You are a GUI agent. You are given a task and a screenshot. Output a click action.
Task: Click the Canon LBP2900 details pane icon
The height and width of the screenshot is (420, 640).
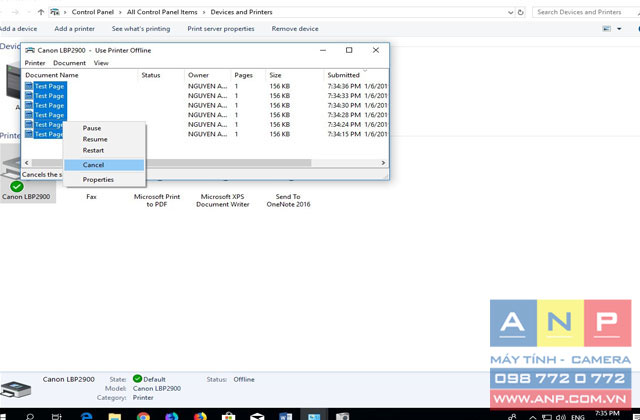tap(16, 389)
